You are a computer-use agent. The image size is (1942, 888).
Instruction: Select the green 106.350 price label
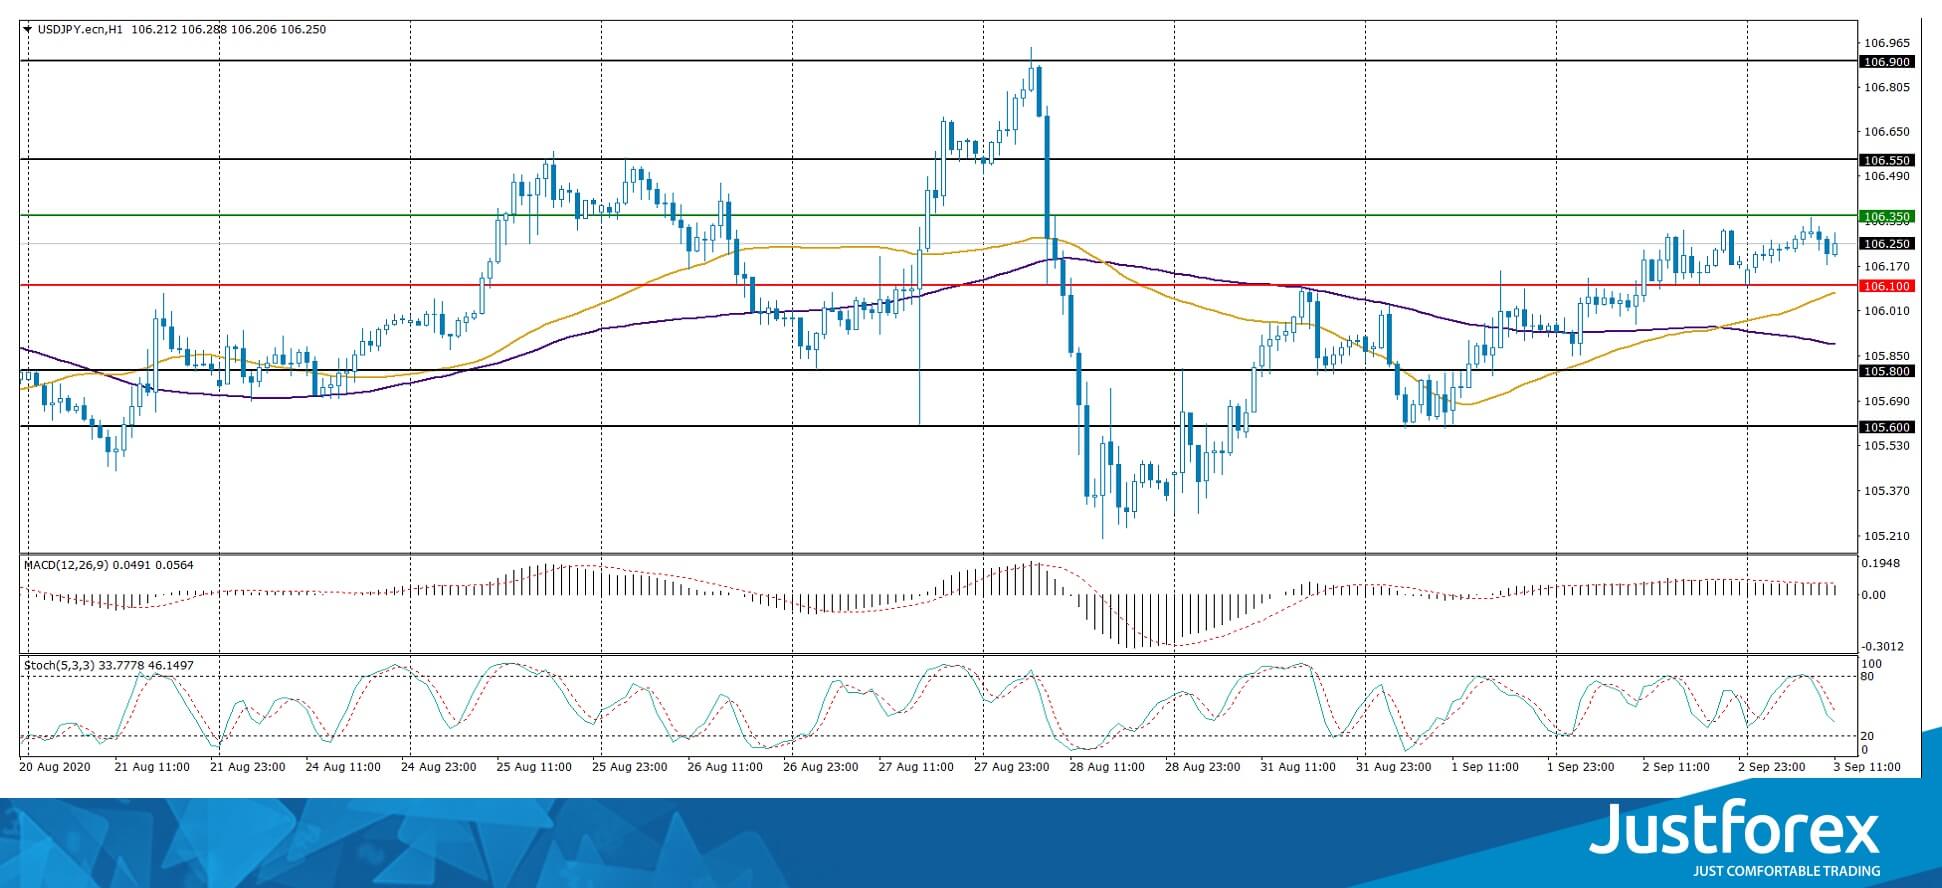(x=1886, y=216)
